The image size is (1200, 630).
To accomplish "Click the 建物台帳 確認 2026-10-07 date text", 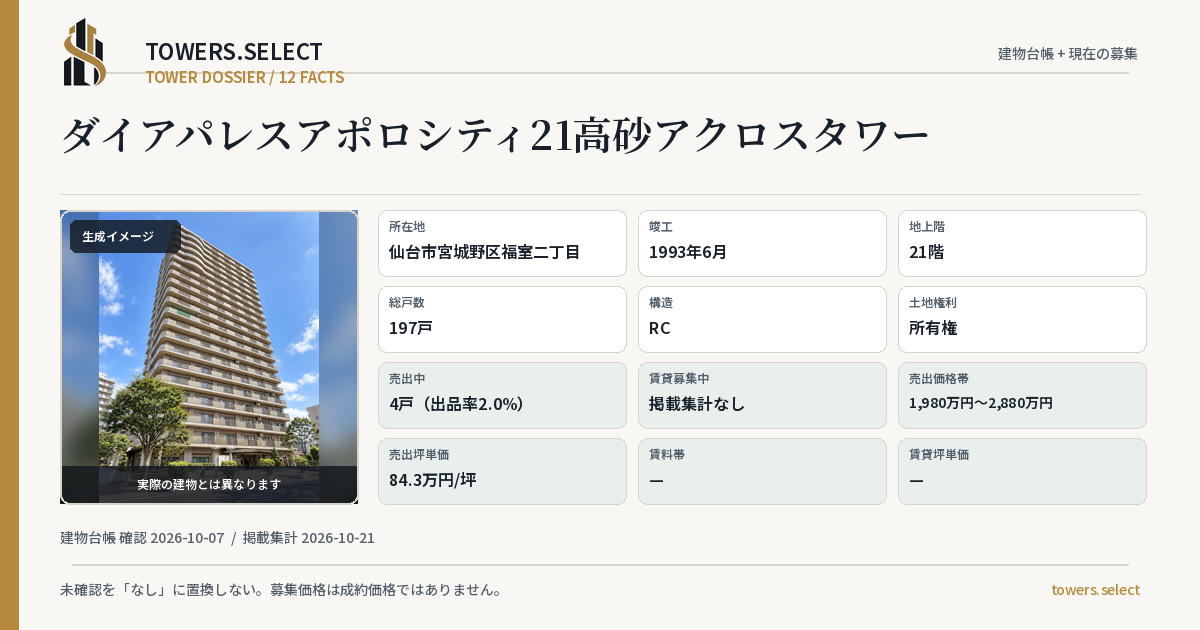I will pyautogui.click(x=142, y=538).
